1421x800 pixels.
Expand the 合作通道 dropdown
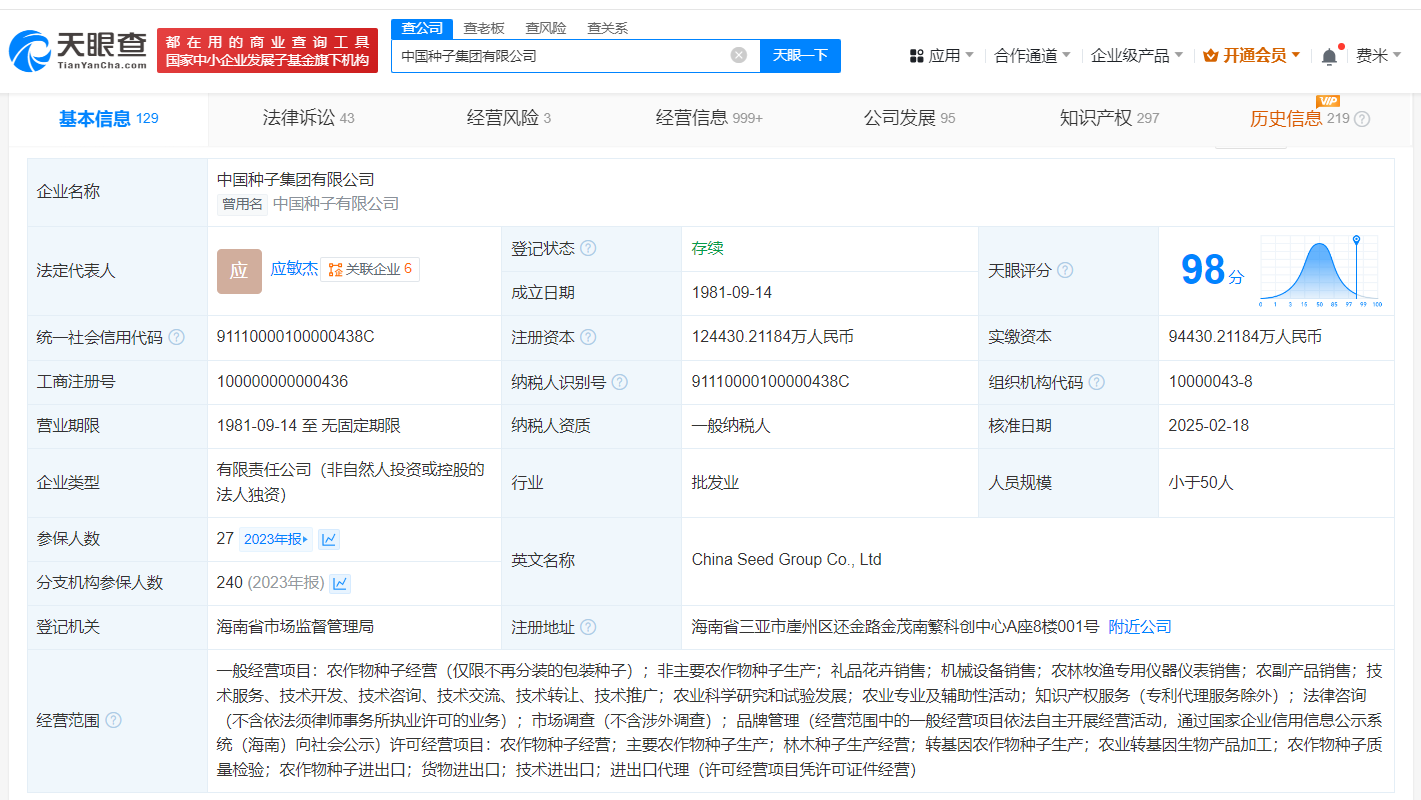coord(1032,56)
